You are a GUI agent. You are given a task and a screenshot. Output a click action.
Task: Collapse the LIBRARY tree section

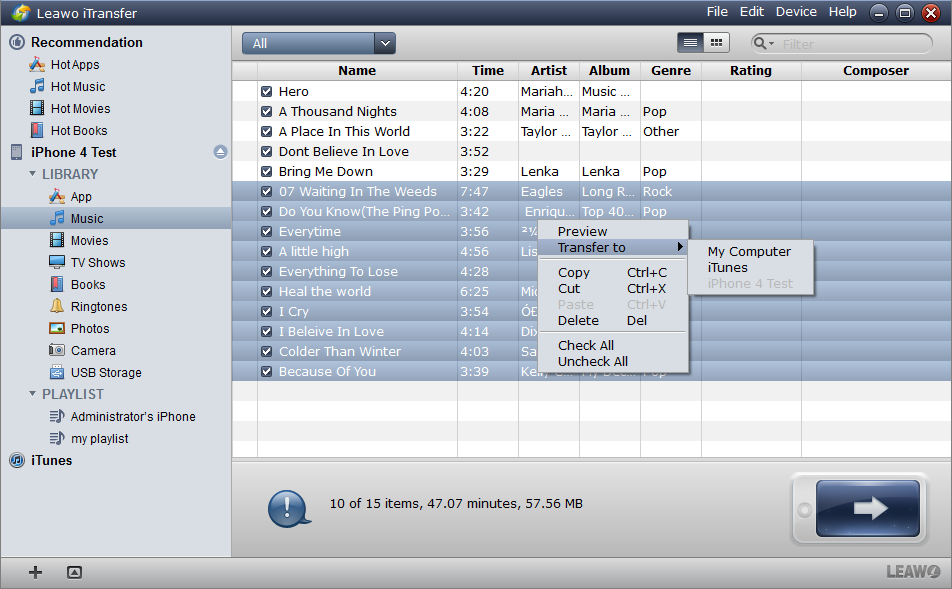pyautogui.click(x=33, y=174)
